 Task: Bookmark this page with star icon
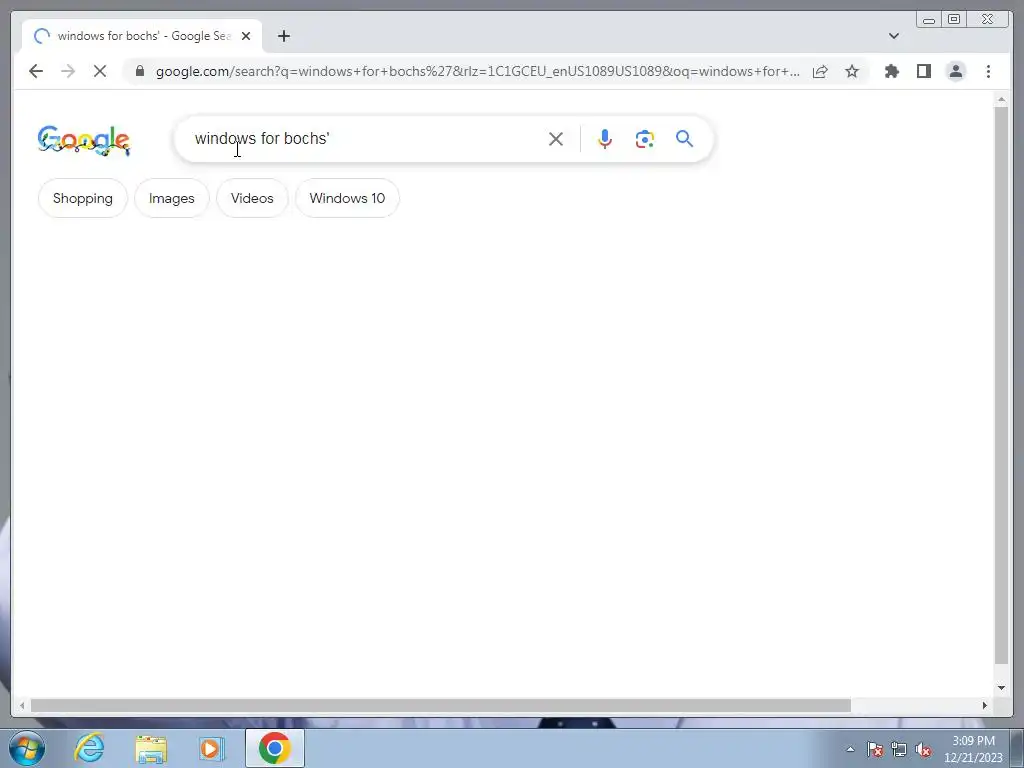(x=852, y=71)
